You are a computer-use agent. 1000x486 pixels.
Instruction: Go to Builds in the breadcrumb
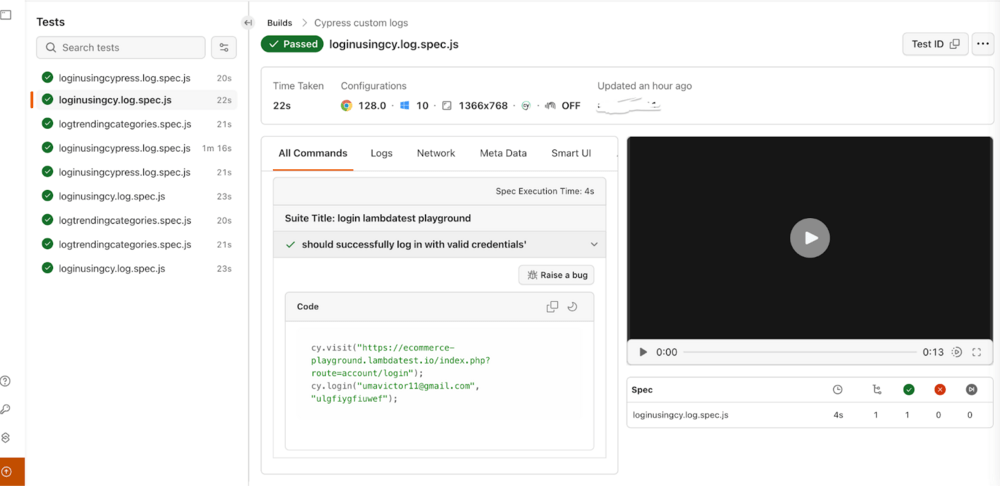pyautogui.click(x=279, y=23)
